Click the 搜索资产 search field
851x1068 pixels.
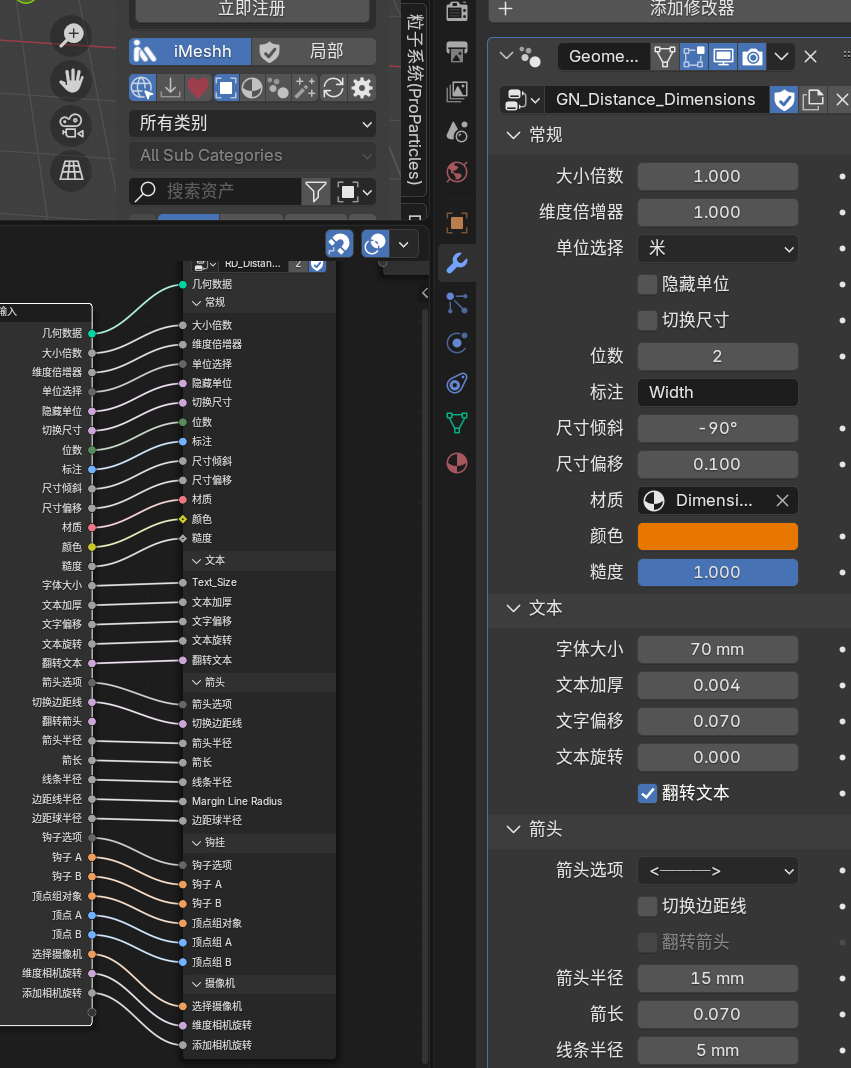click(215, 192)
